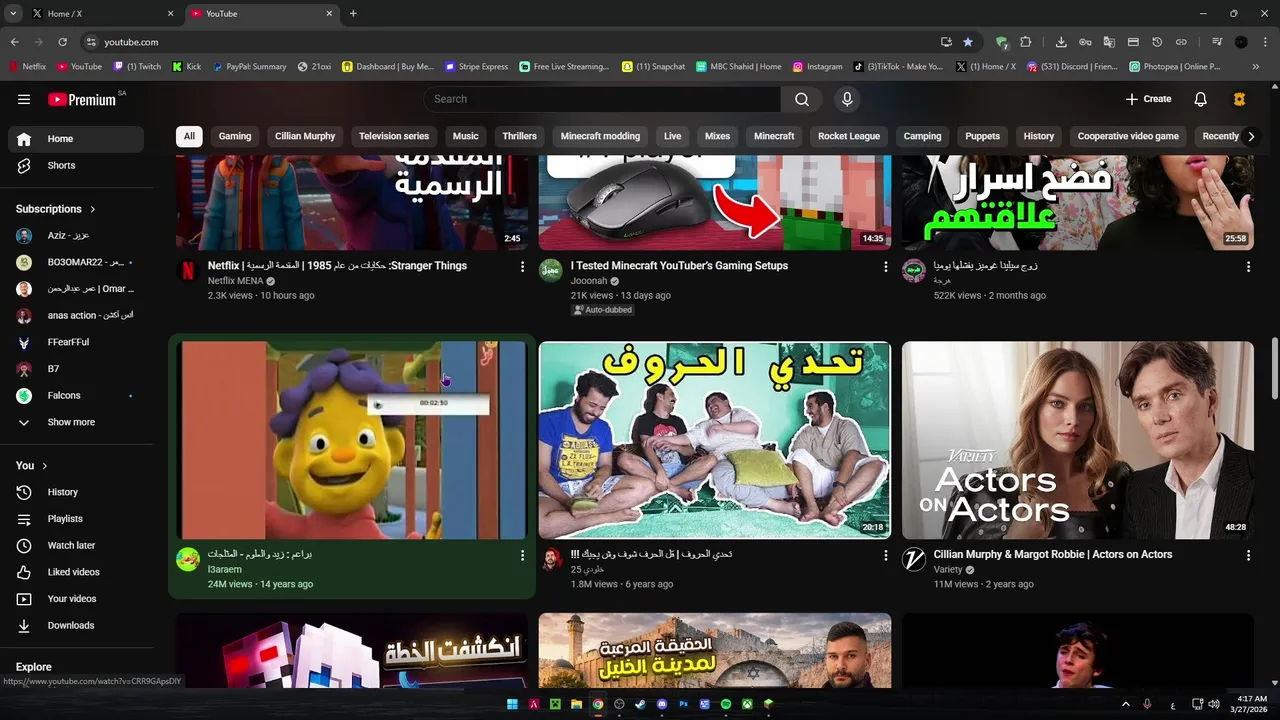Open the notifications bell
Viewport: 1280px width, 720px height.
tap(1201, 99)
